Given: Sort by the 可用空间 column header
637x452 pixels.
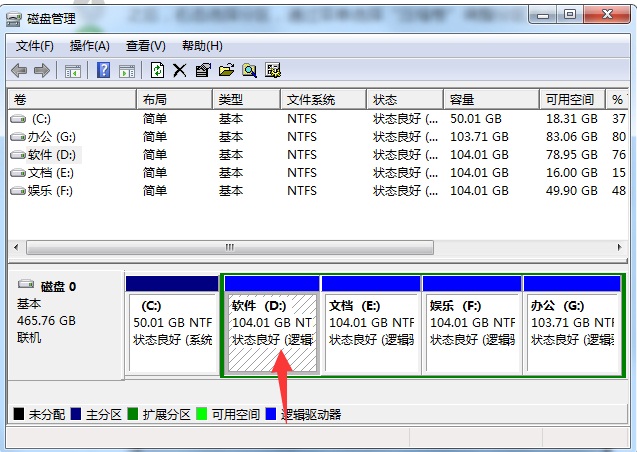Looking at the screenshot, I should (x=573, y=99).
